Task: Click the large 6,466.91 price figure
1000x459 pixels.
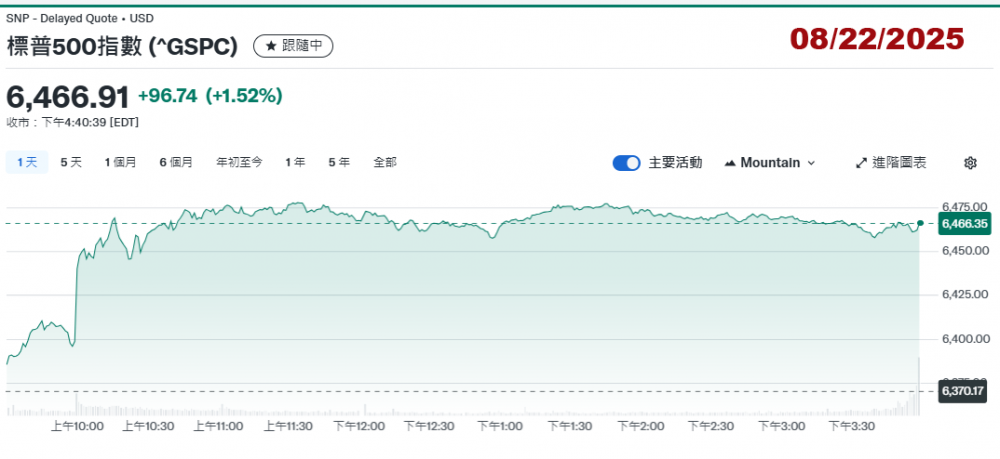Action: coord(68,97)
